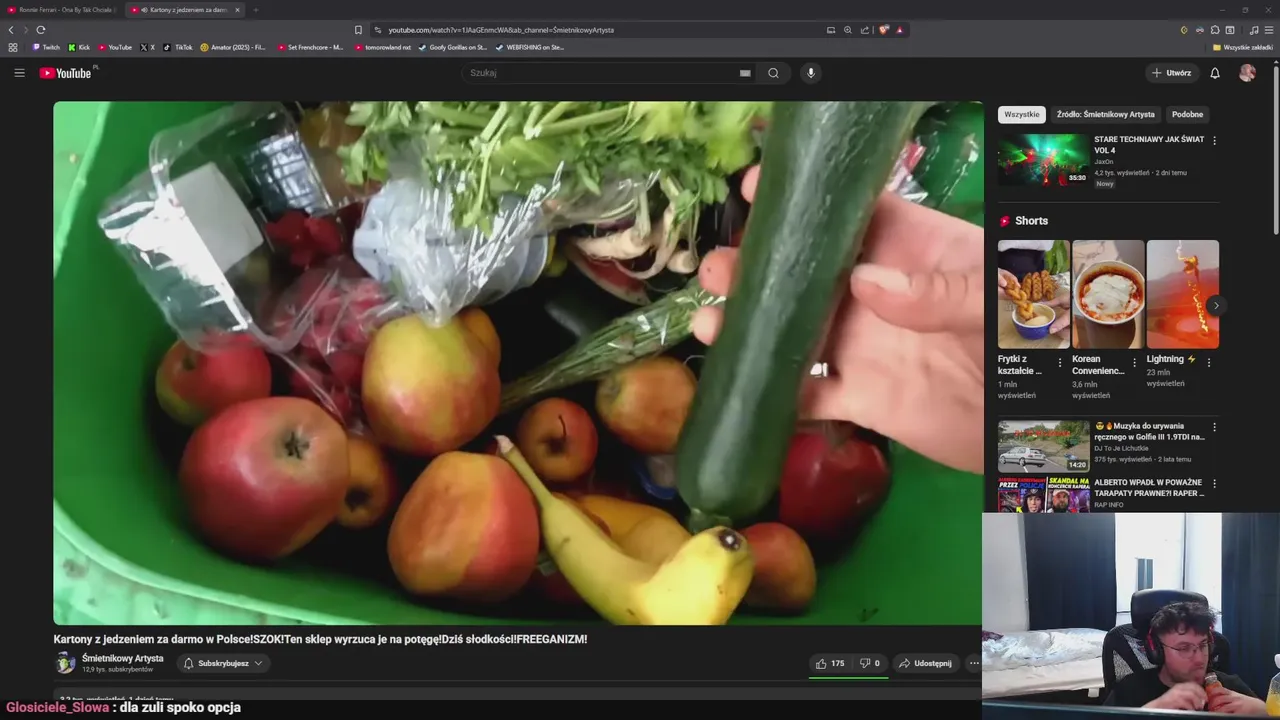
Task: Open STARE TECHNIAWY JAK ŚWIAT thumbnail
Action: click(1043, 160)
